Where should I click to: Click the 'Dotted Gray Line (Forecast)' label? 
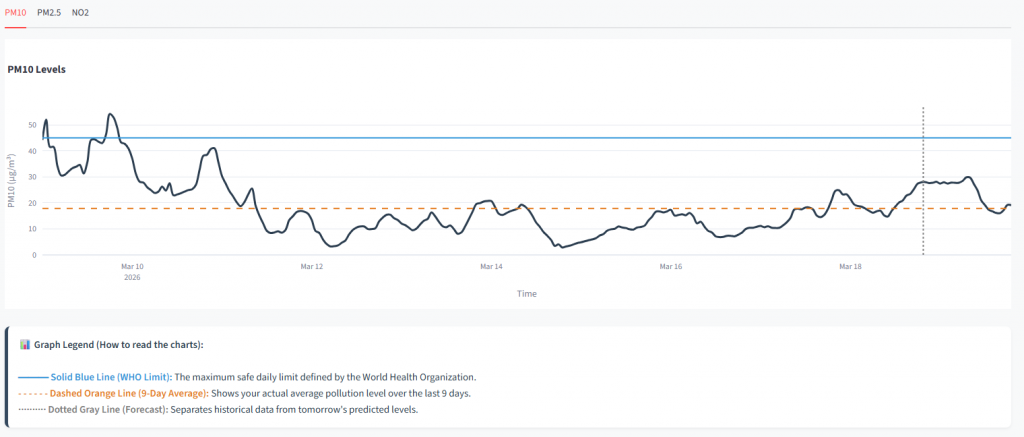[x=107, y=409]
